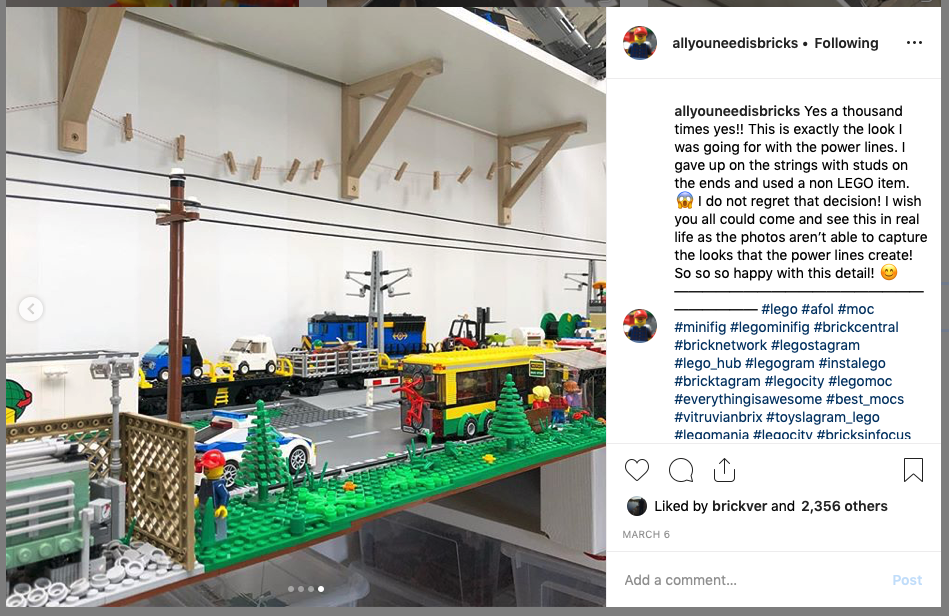This screenshot has width=949, height=616.
Task: Share the post with the share icon
Action: (x=724, y=470)
